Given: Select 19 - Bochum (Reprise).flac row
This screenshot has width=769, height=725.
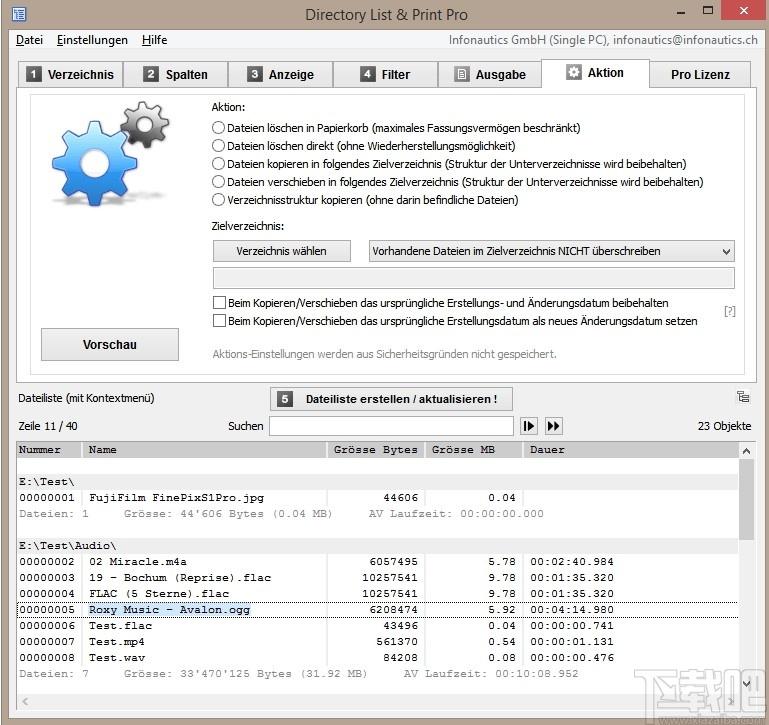Looking at the screenshot, I should pyautogui.click(x=378, y=578).
